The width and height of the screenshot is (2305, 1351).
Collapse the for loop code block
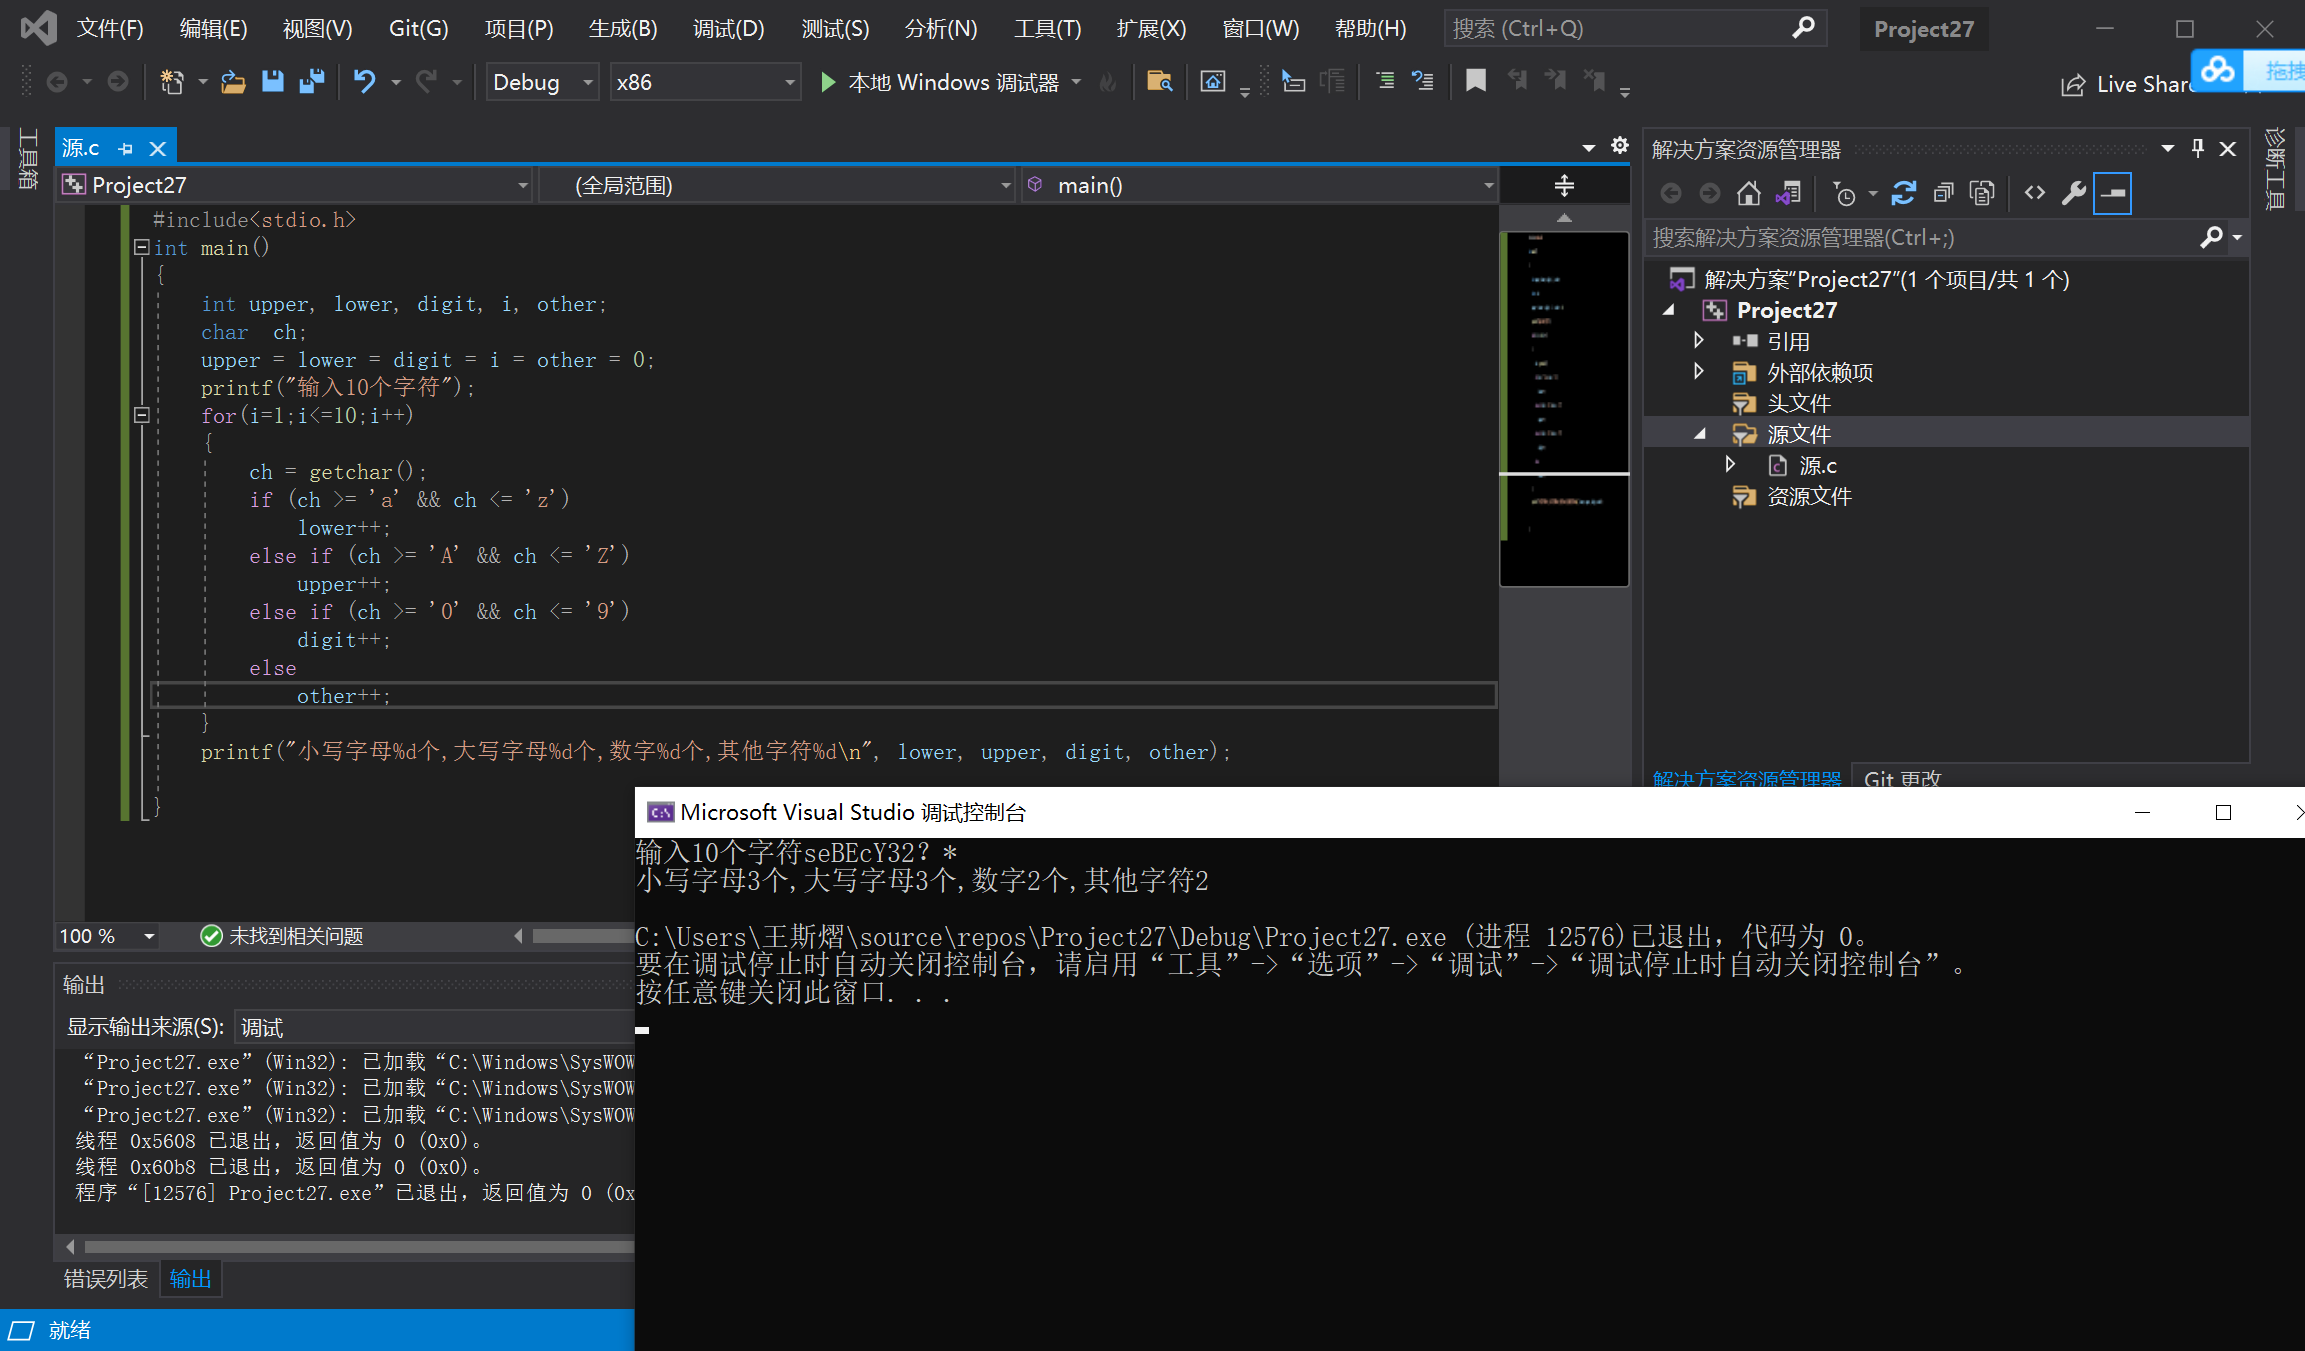[x=142, y=415]
